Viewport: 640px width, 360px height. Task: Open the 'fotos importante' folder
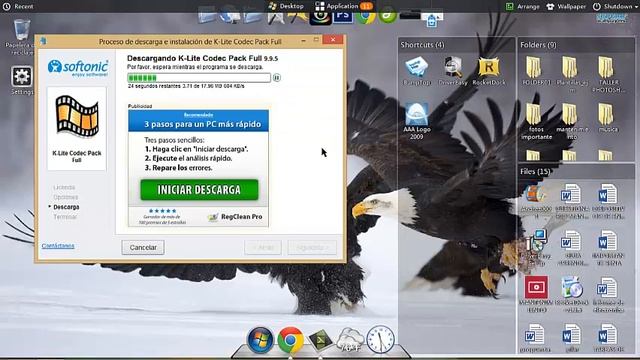coord(536,121)
